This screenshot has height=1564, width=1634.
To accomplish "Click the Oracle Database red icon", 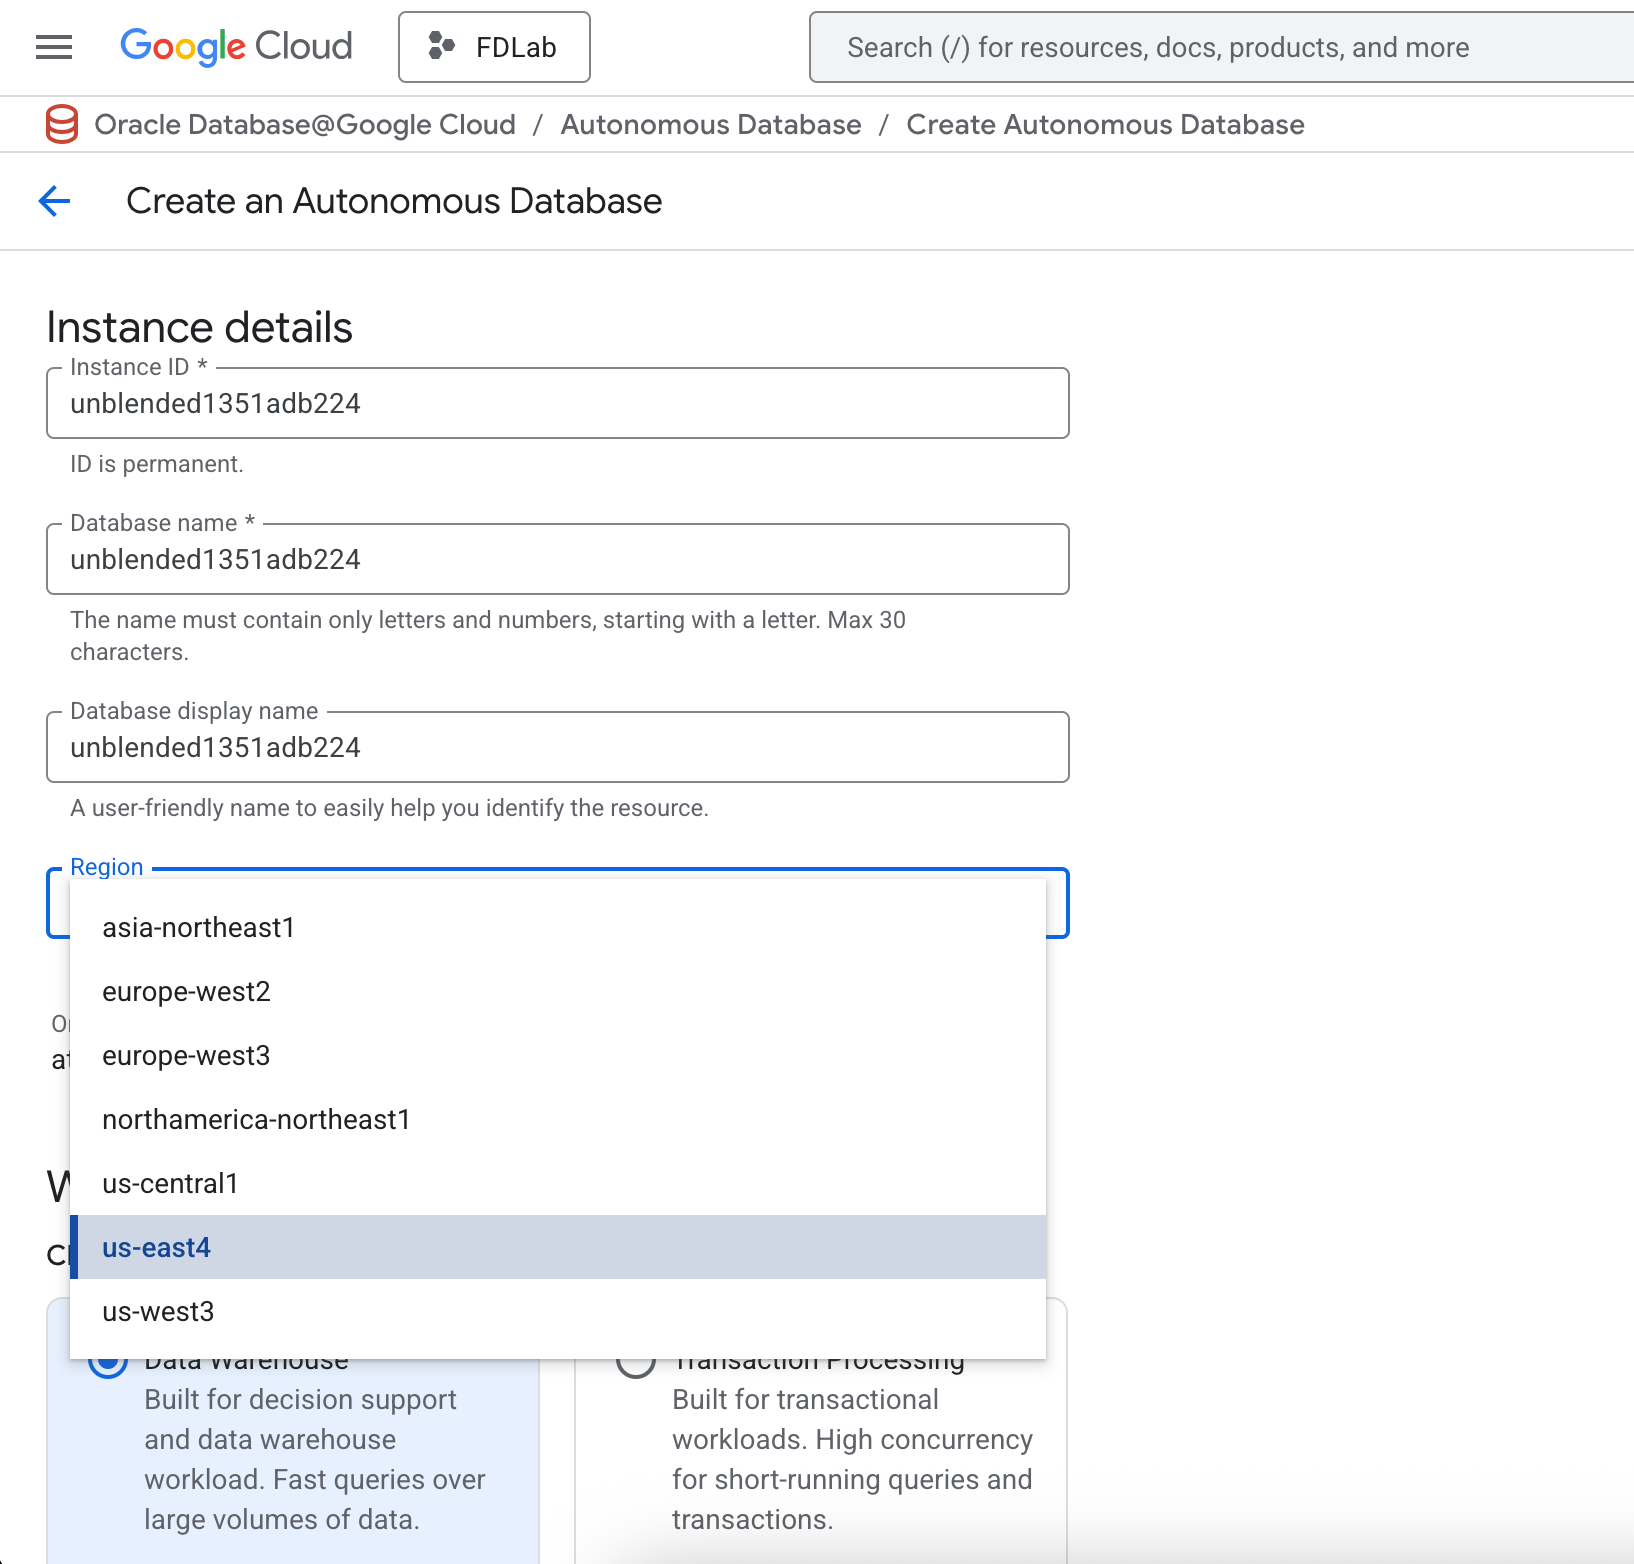I will (62, 124).
